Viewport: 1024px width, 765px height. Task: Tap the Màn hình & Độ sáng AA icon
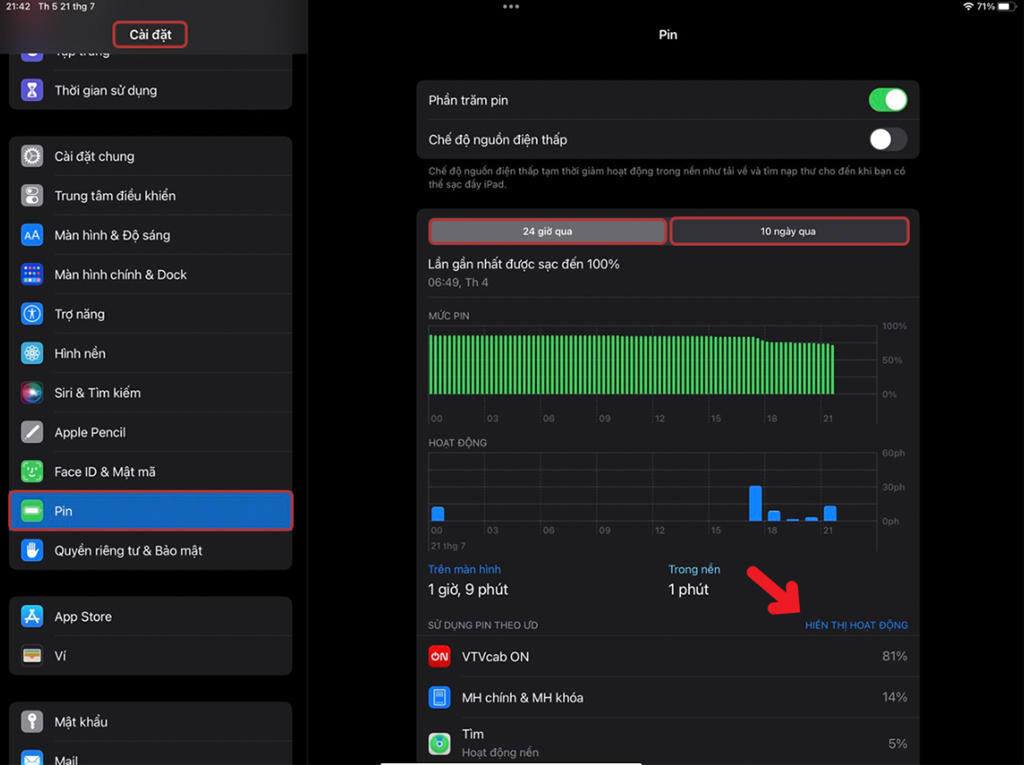(32, 235)
